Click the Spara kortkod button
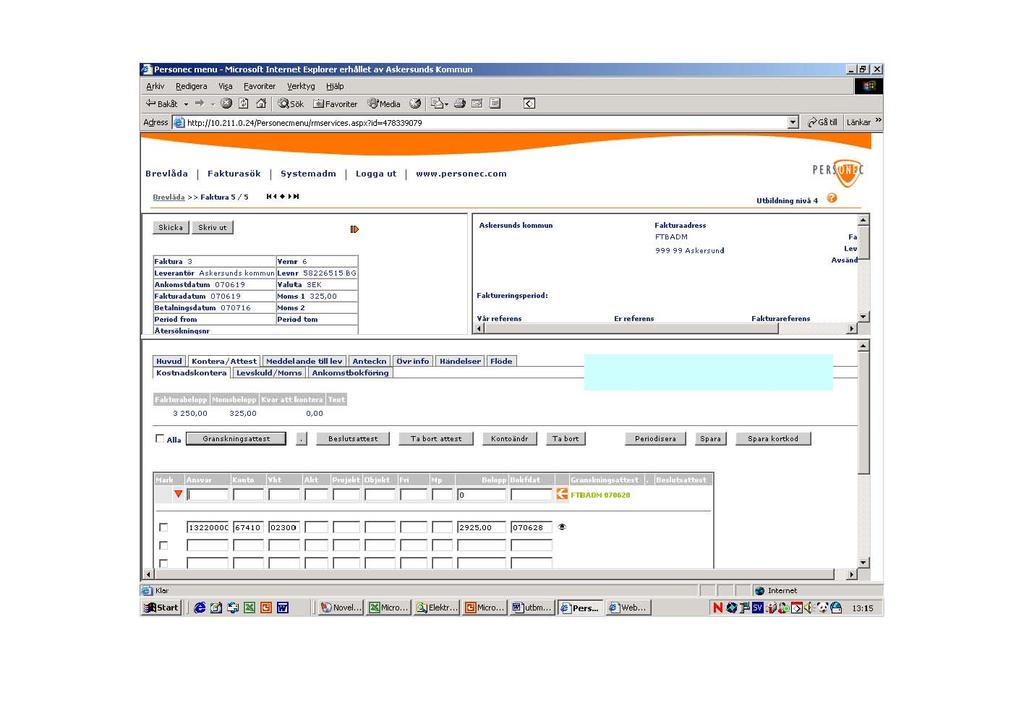 click(x=773, y=439)
